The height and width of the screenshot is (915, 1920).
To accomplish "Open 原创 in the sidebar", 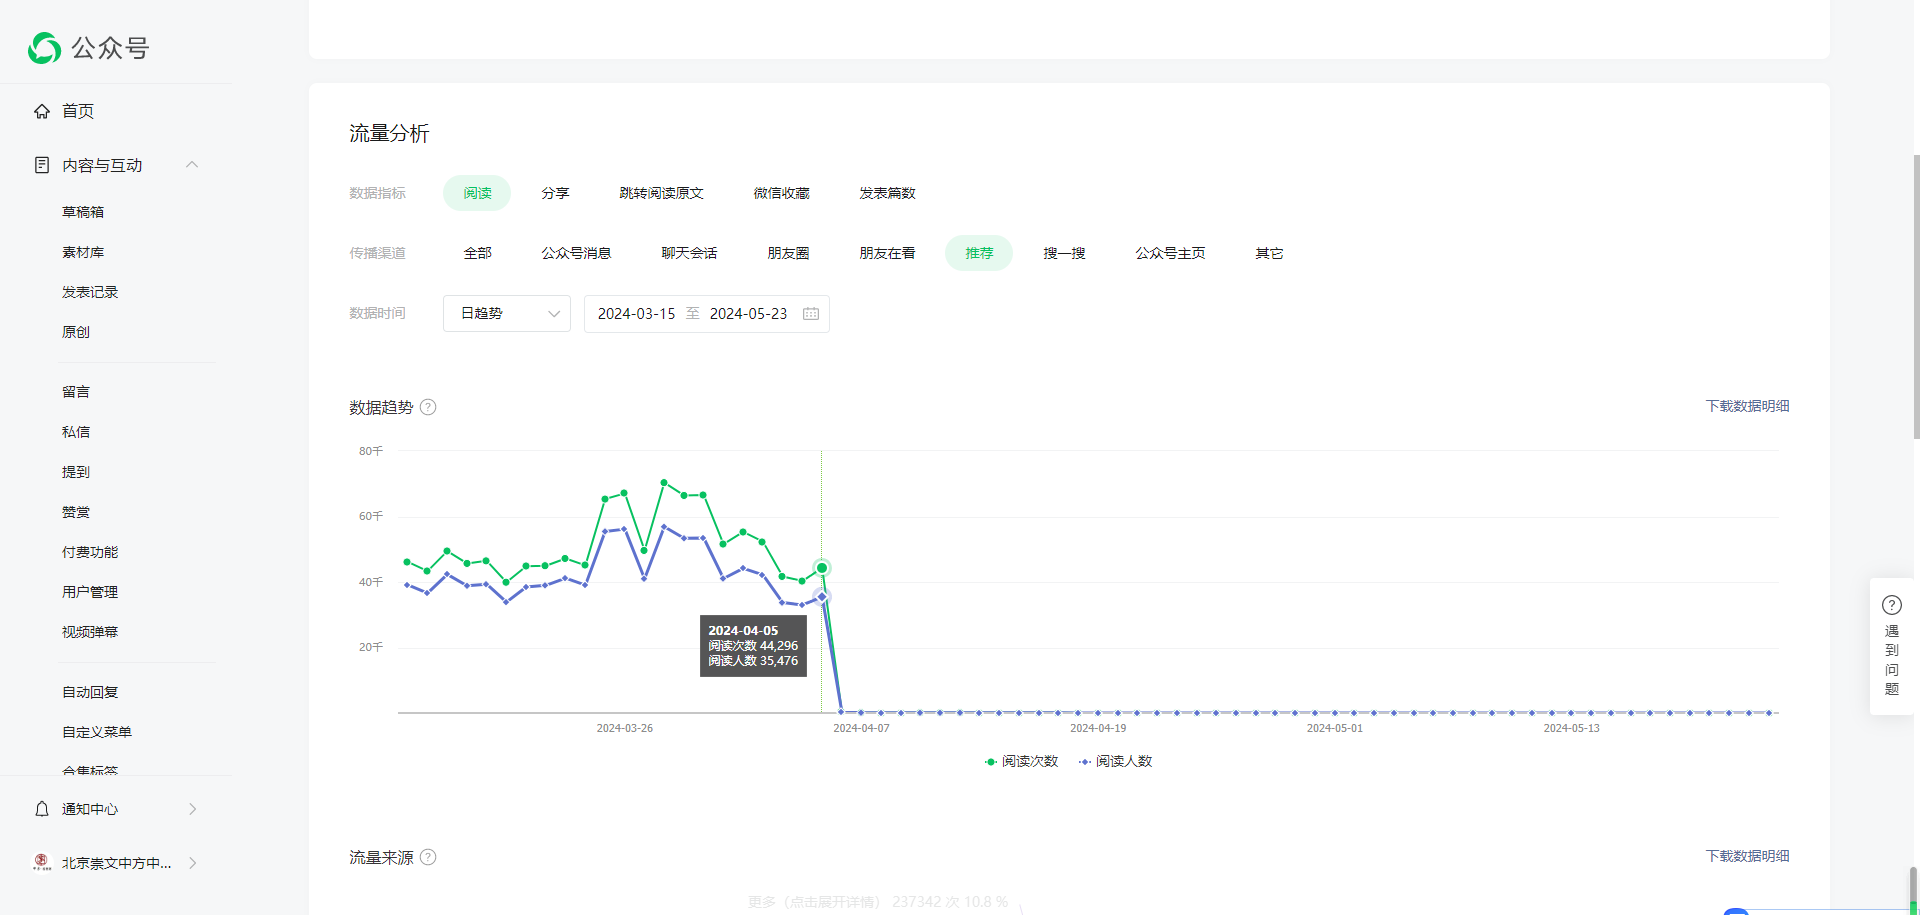I will click(76, 332).
